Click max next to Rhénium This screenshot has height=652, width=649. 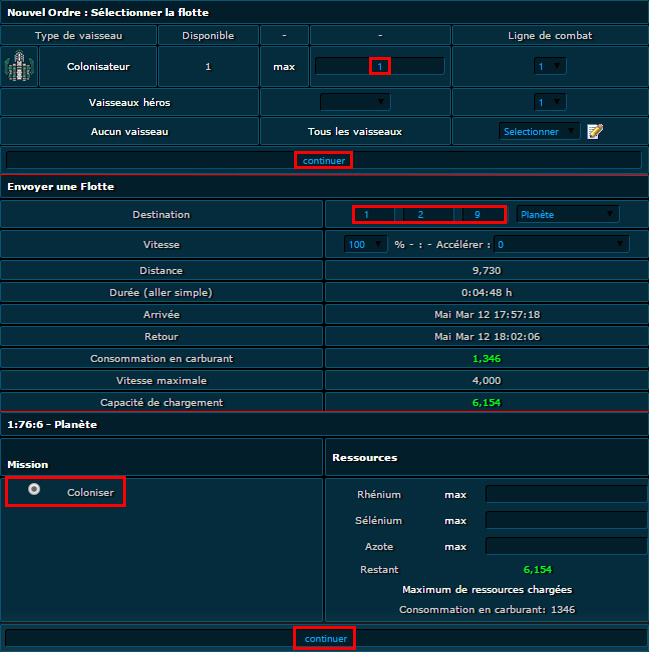click(x=455, y=494)
